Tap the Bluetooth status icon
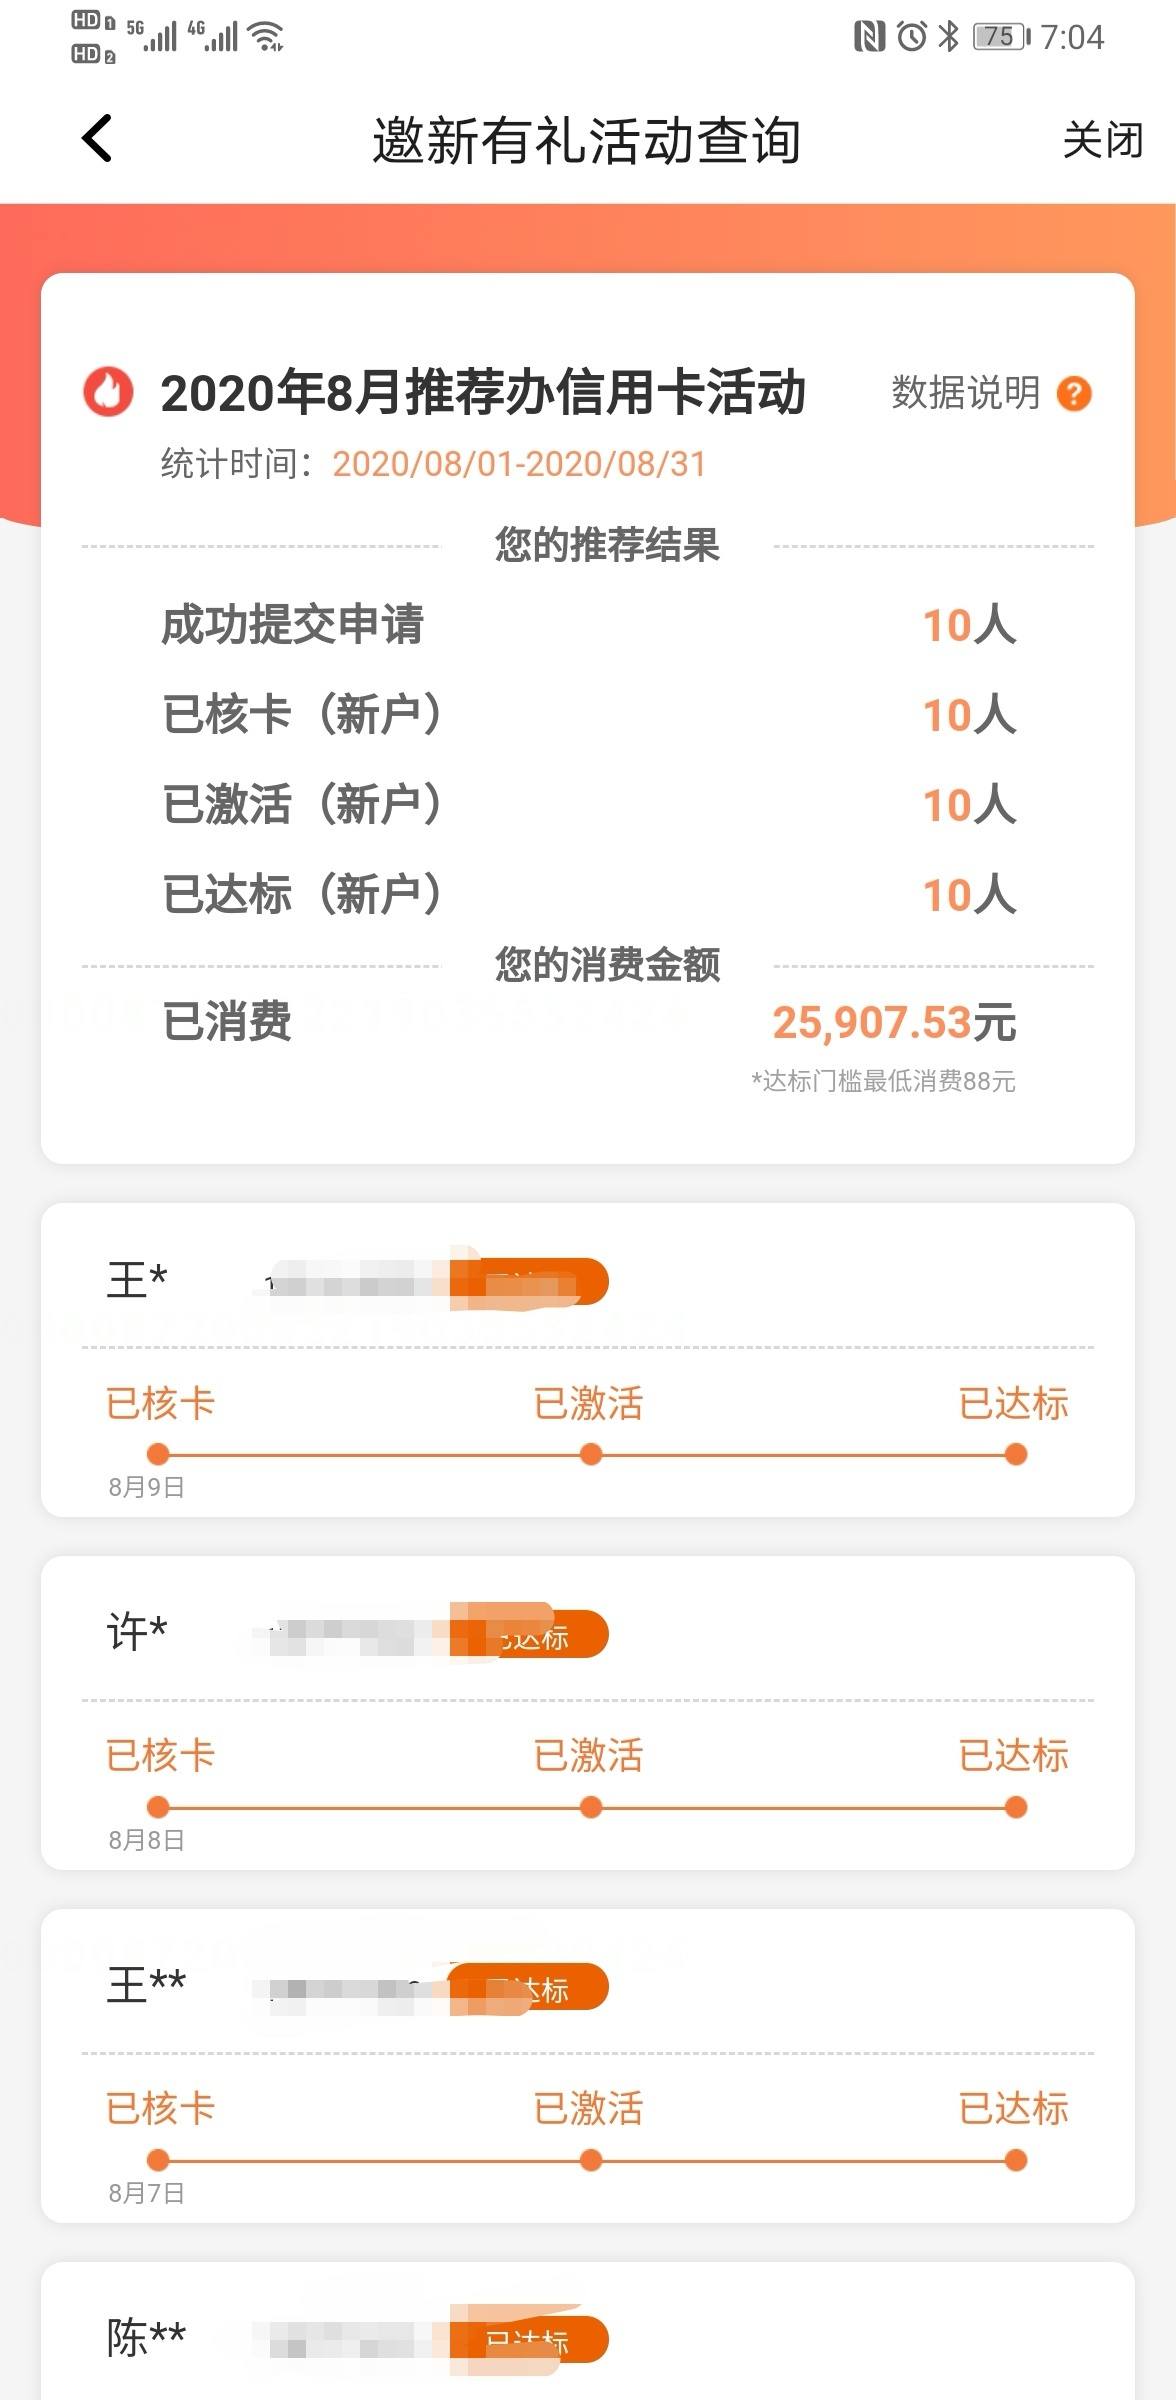The width and height of the screenshot is (1176, 2400). 948,37
